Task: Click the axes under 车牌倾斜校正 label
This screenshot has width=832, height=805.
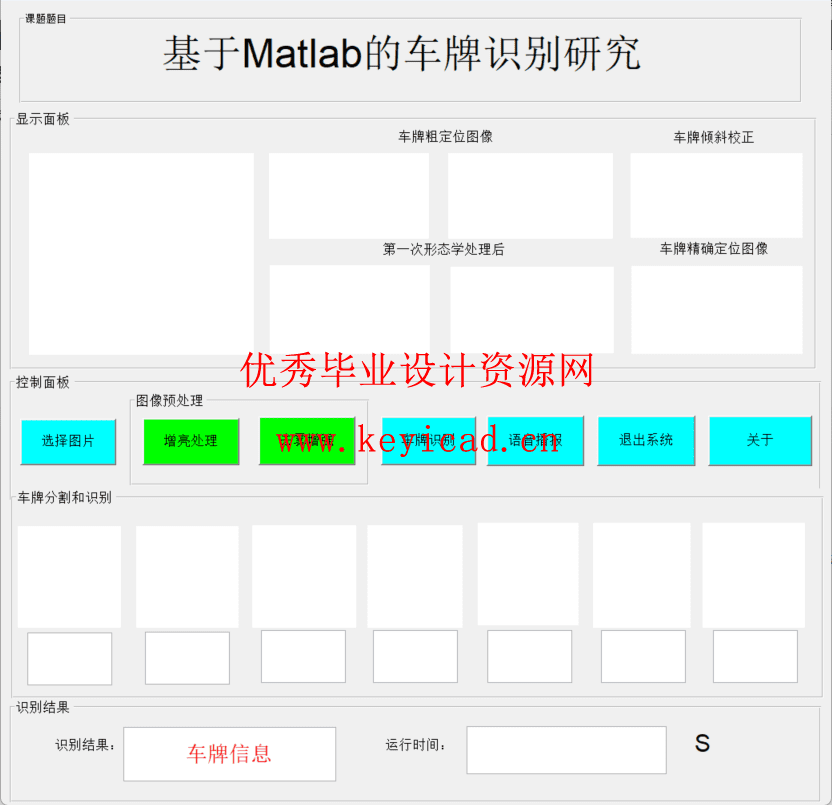Action: [x=716, y=195]
